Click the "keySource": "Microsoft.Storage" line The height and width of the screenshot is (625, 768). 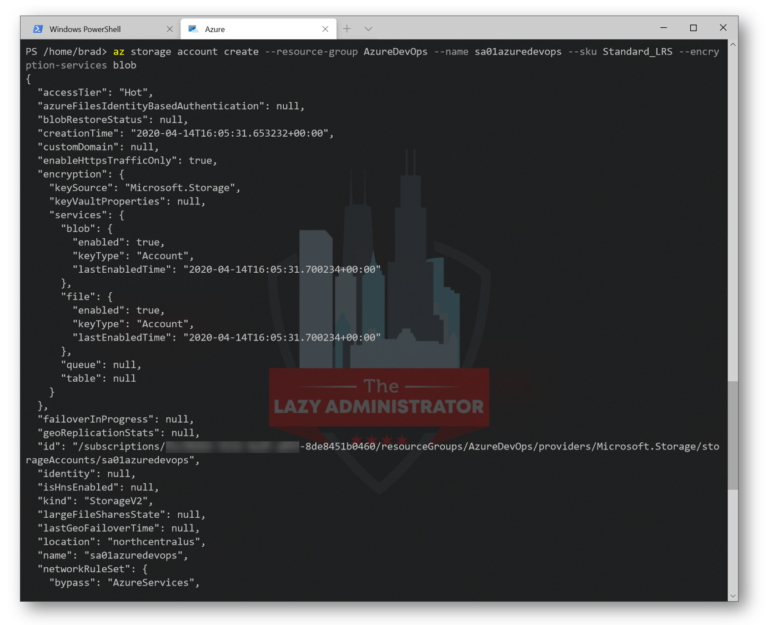pyautogui.click(x=145, y=188)
